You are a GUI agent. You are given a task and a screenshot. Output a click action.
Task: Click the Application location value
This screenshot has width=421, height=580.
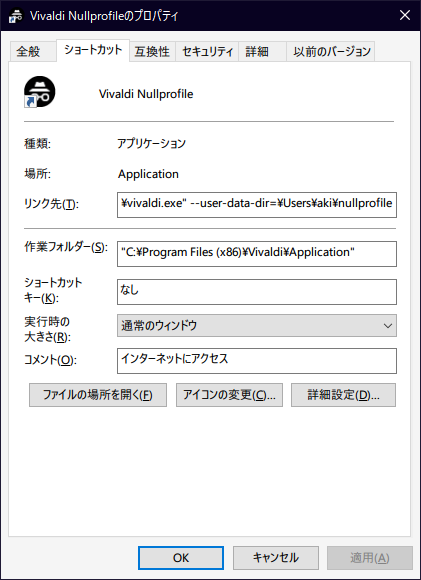pos(148,174)
